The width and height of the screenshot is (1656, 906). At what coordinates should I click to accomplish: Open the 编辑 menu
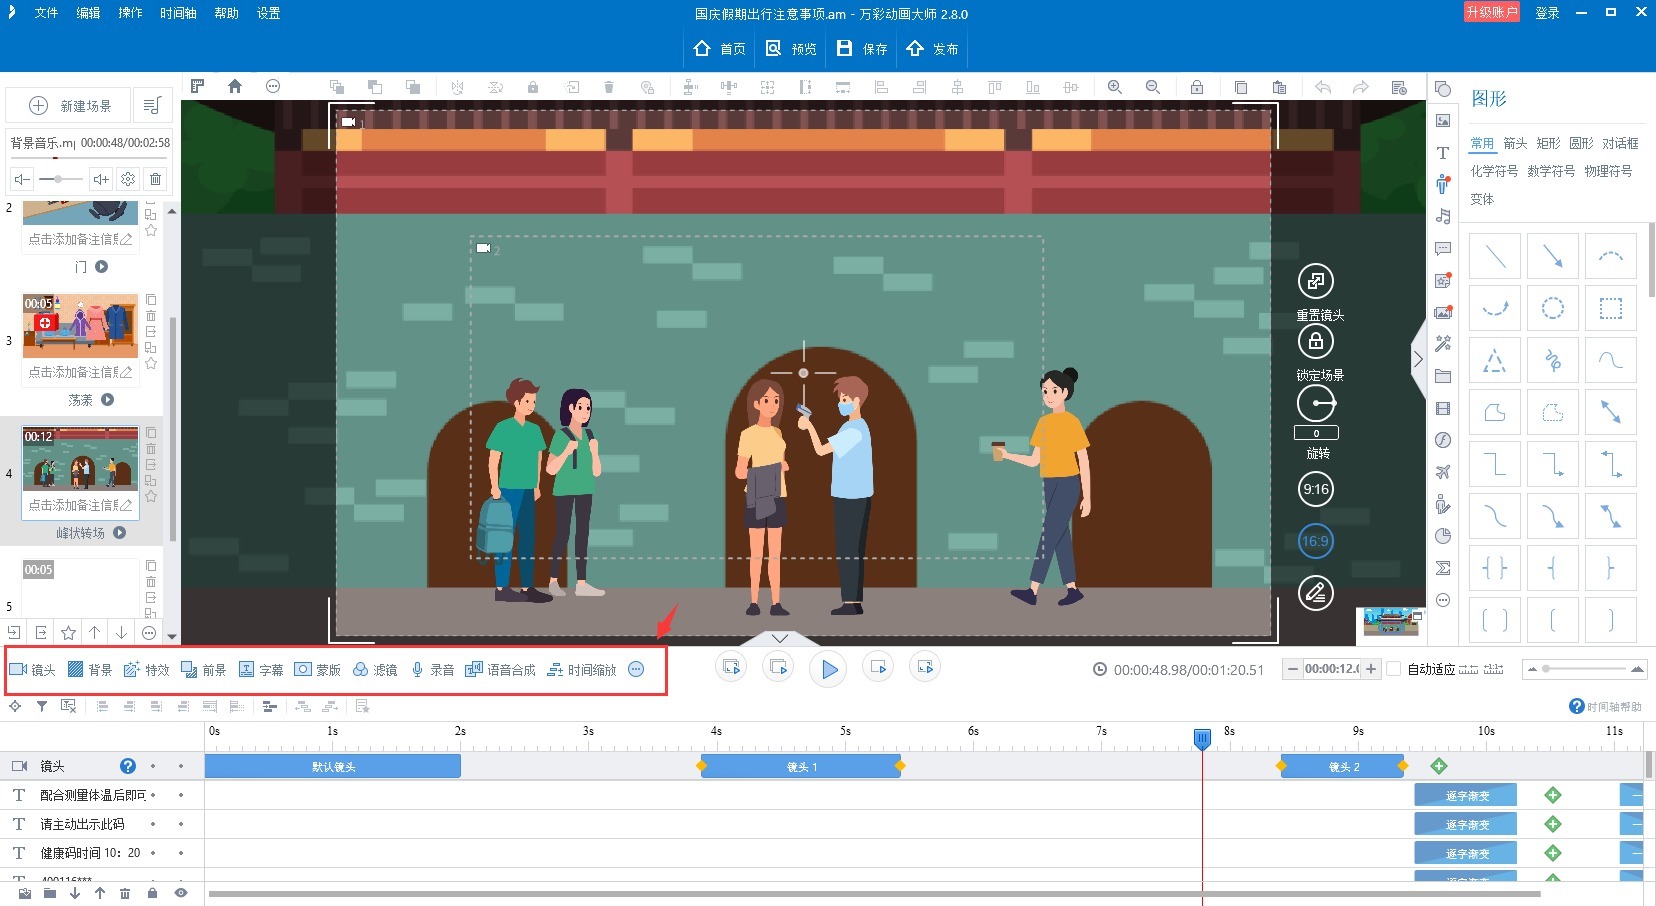88,13
